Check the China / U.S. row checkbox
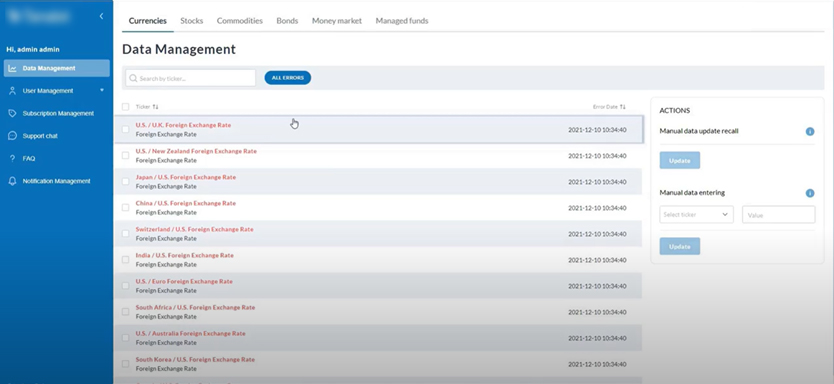The height and width of the screenshot is (384, 834). tap(126, 207)
